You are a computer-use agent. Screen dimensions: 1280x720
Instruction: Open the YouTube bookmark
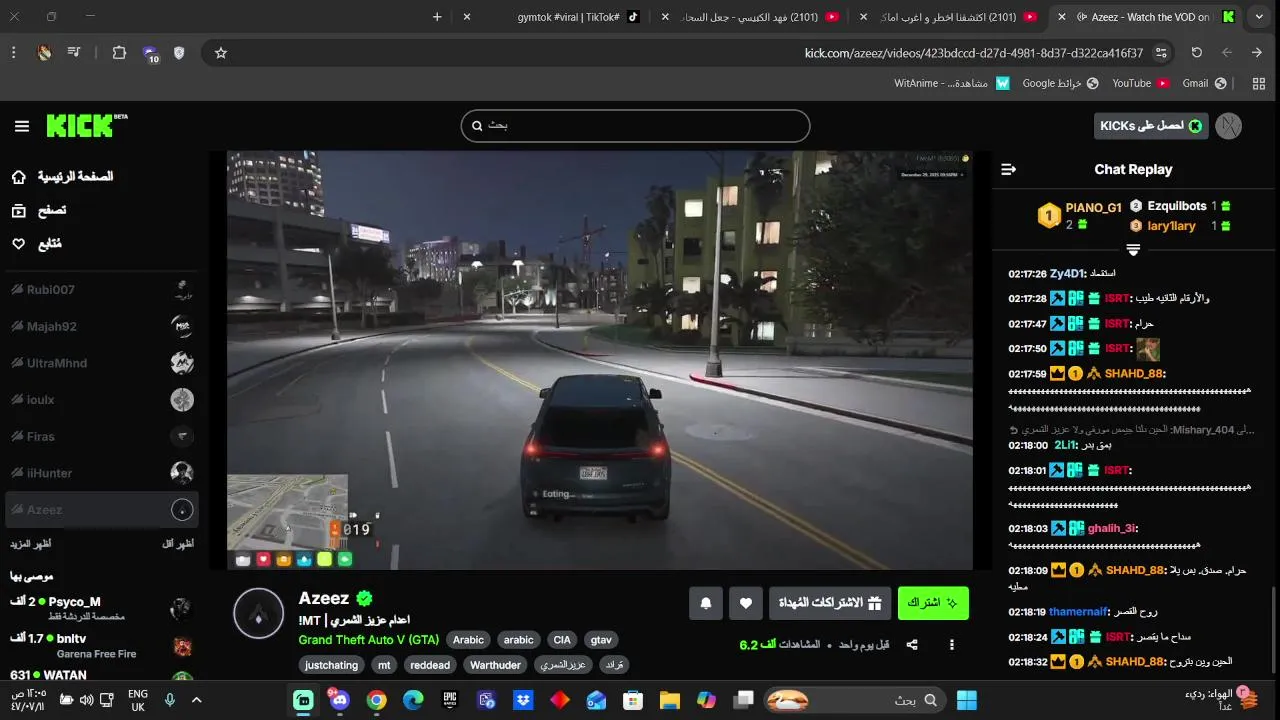[x=1141, y=83]
